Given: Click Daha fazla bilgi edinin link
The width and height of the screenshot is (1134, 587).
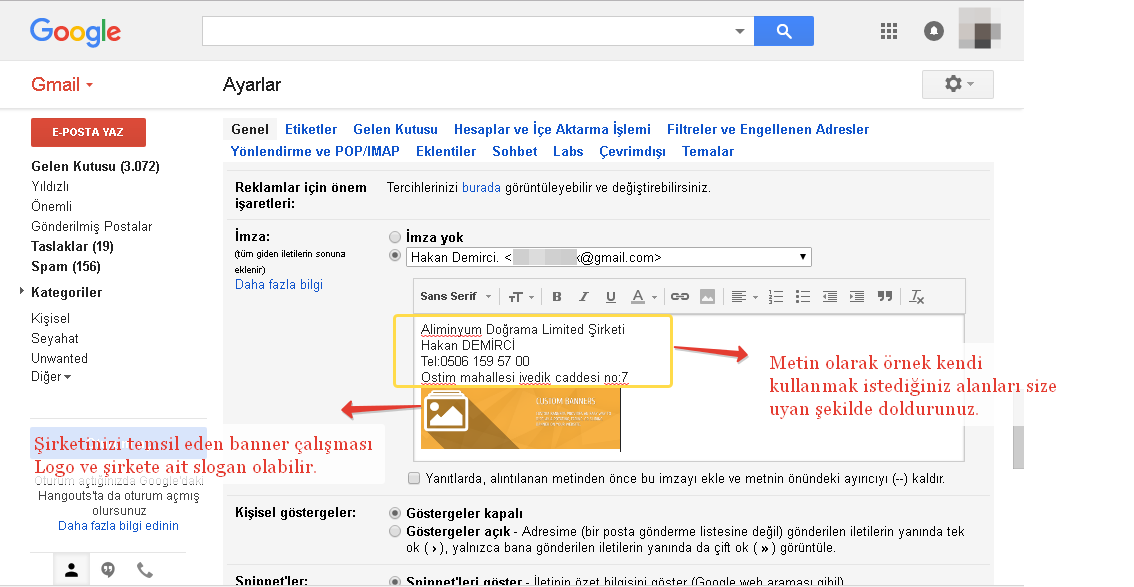Looking at the screenshot, I should click(x=119, y=526).
